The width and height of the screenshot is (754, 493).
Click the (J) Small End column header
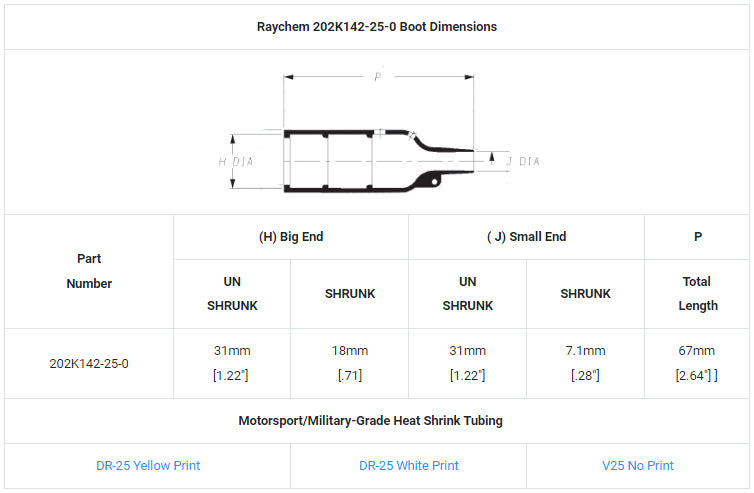coord(526,237)
